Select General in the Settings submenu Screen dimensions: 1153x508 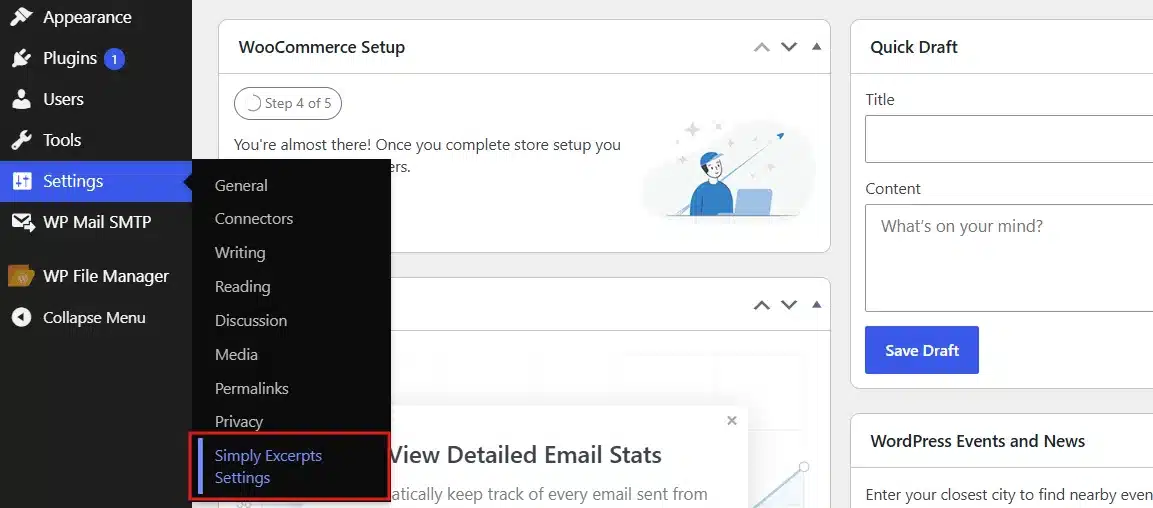pyautogui.click(x=241, y=185)
